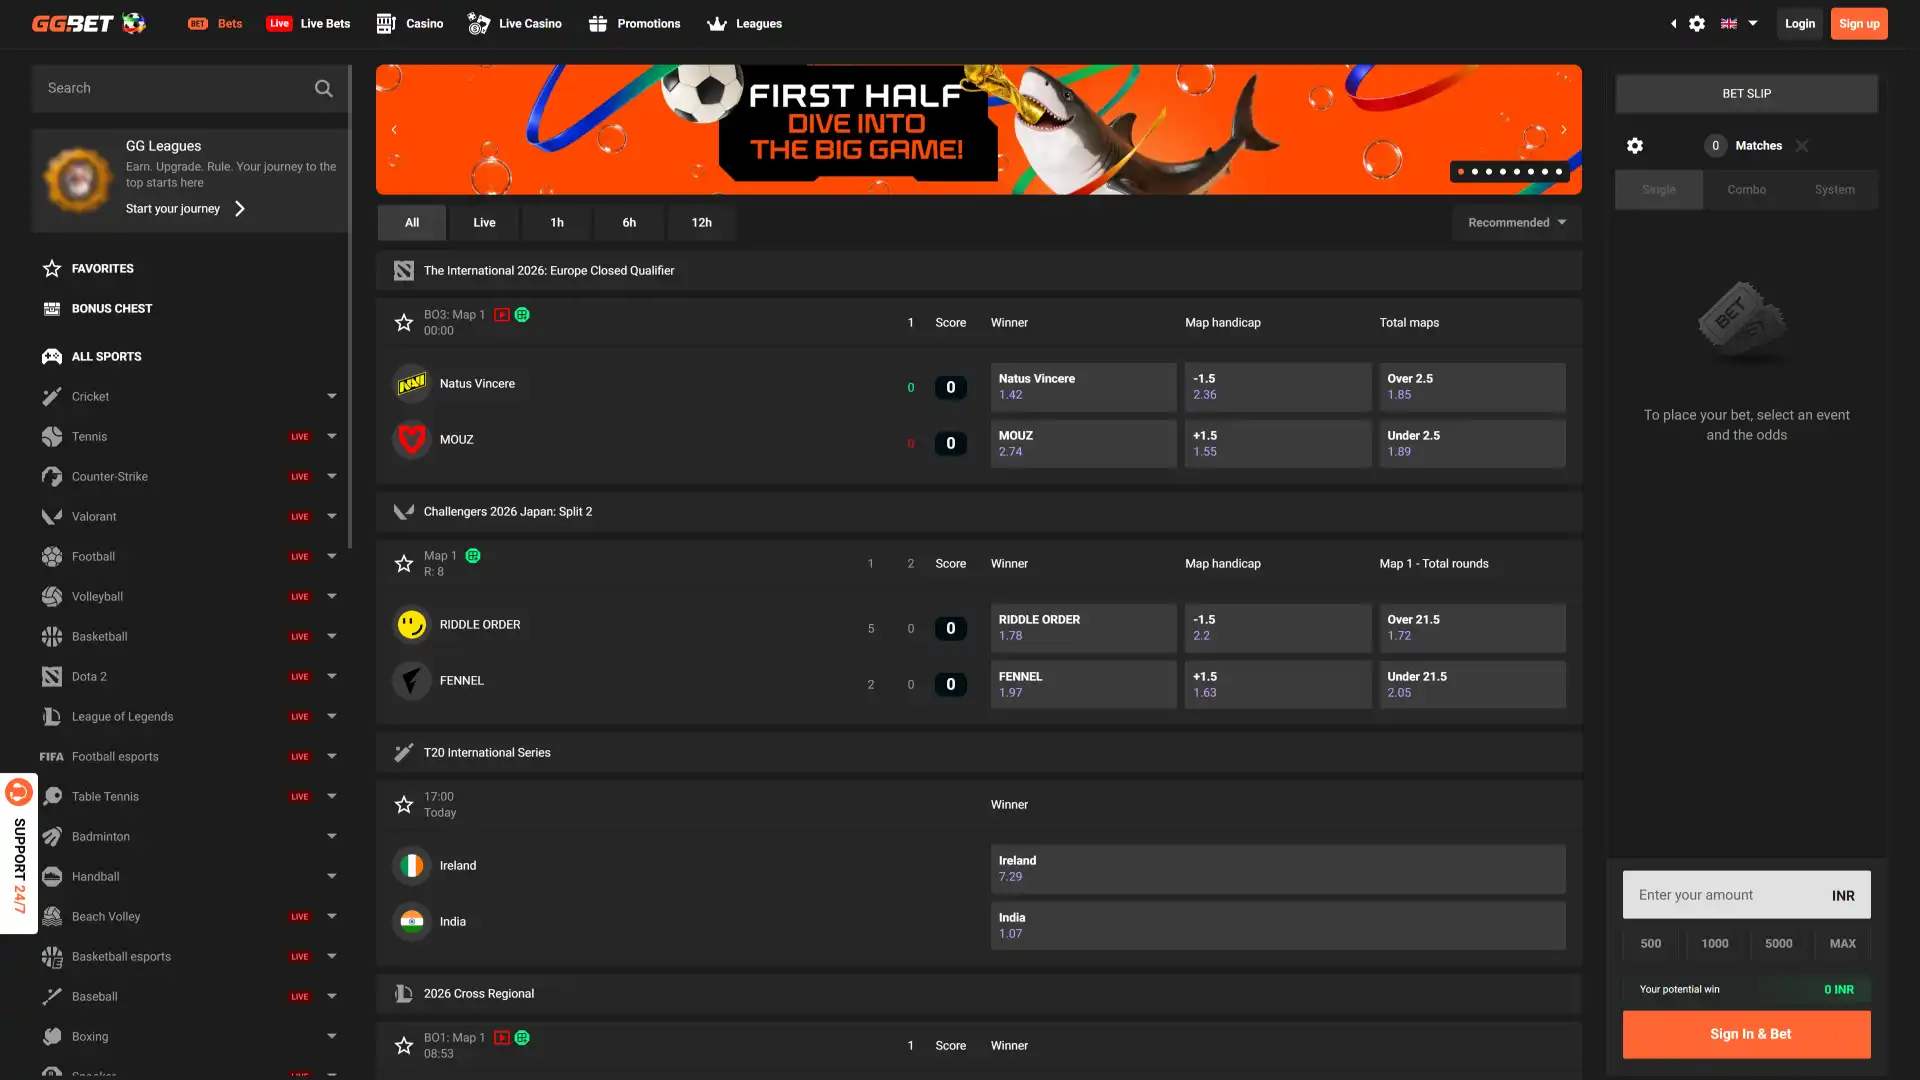Image resolution: width=1920 pixels, height=1080 pixels.
Task: Open the Support 24/7 side widget
Action: coord(19,854)
